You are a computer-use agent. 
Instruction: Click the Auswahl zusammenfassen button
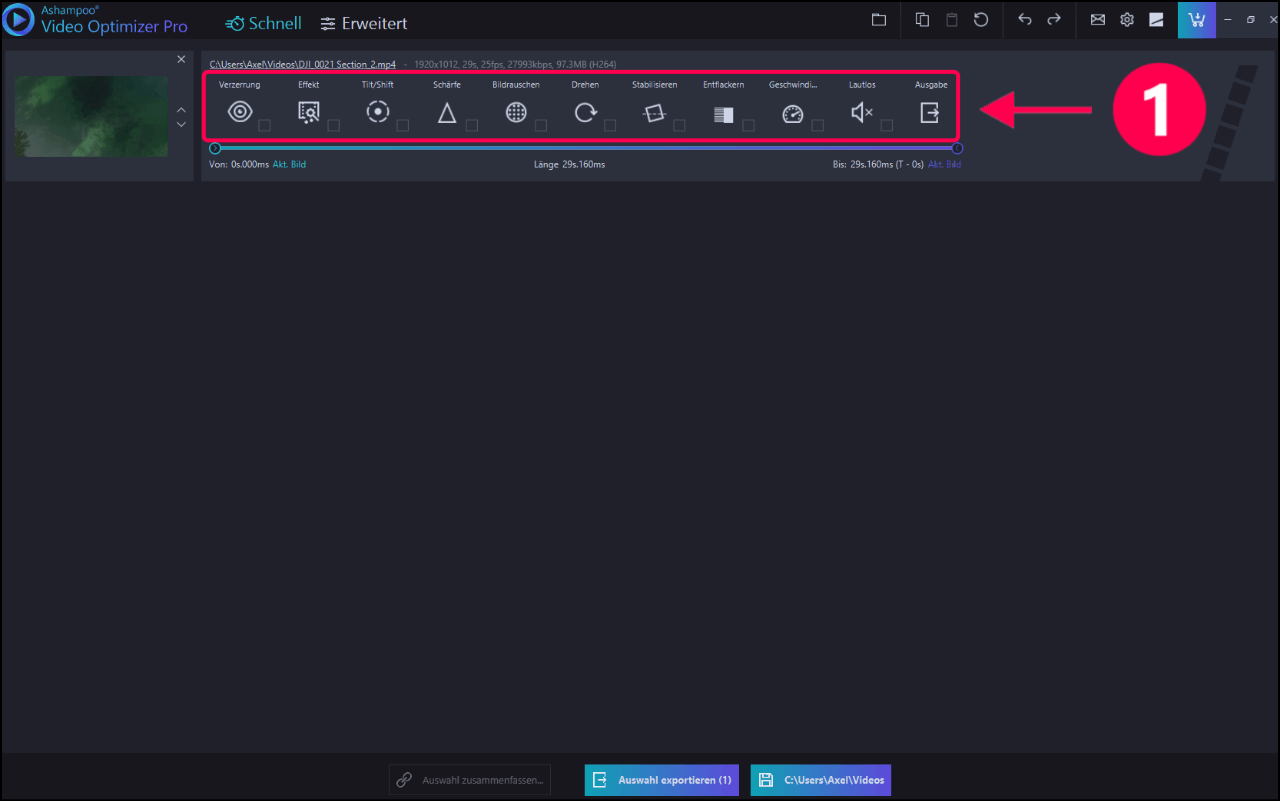pos(470,780)
